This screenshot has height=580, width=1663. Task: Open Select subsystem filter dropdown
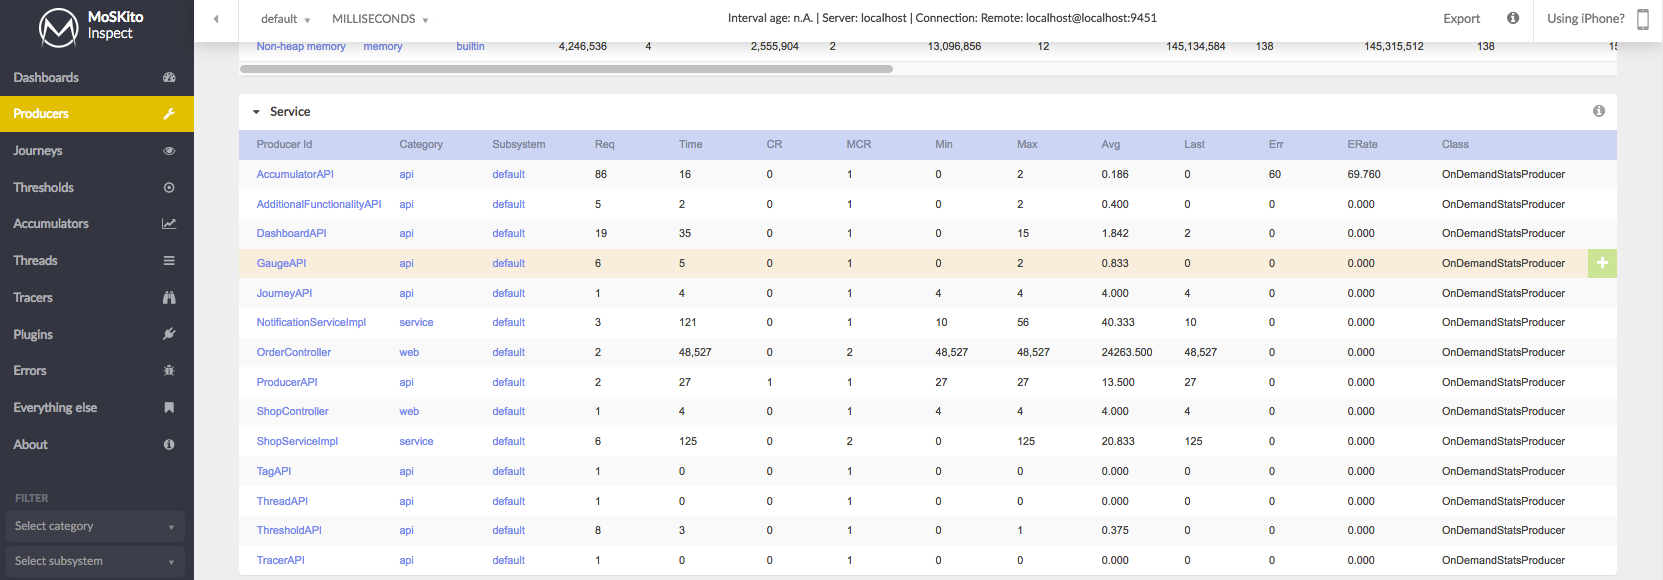[95, 561]
